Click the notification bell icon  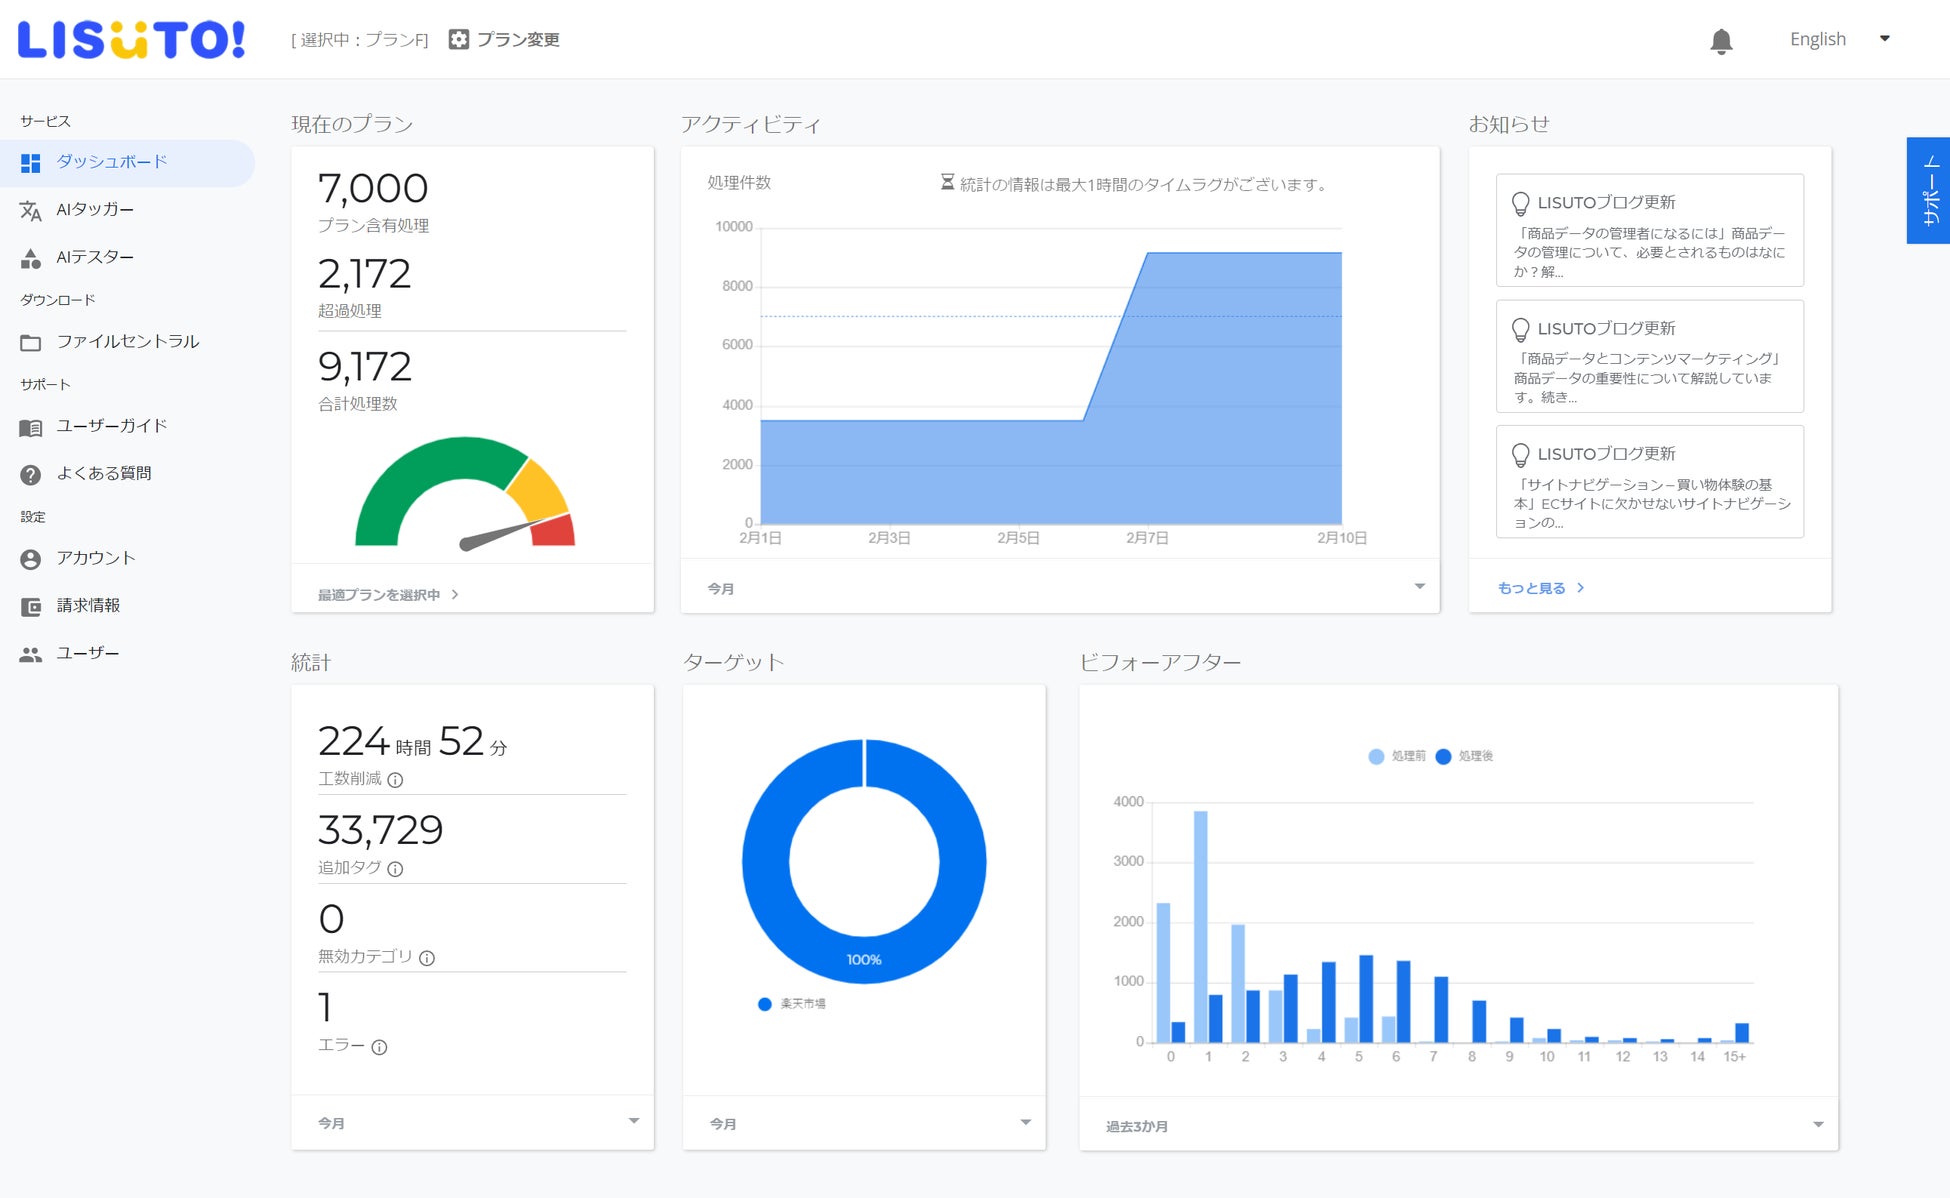pos(1721,41)
